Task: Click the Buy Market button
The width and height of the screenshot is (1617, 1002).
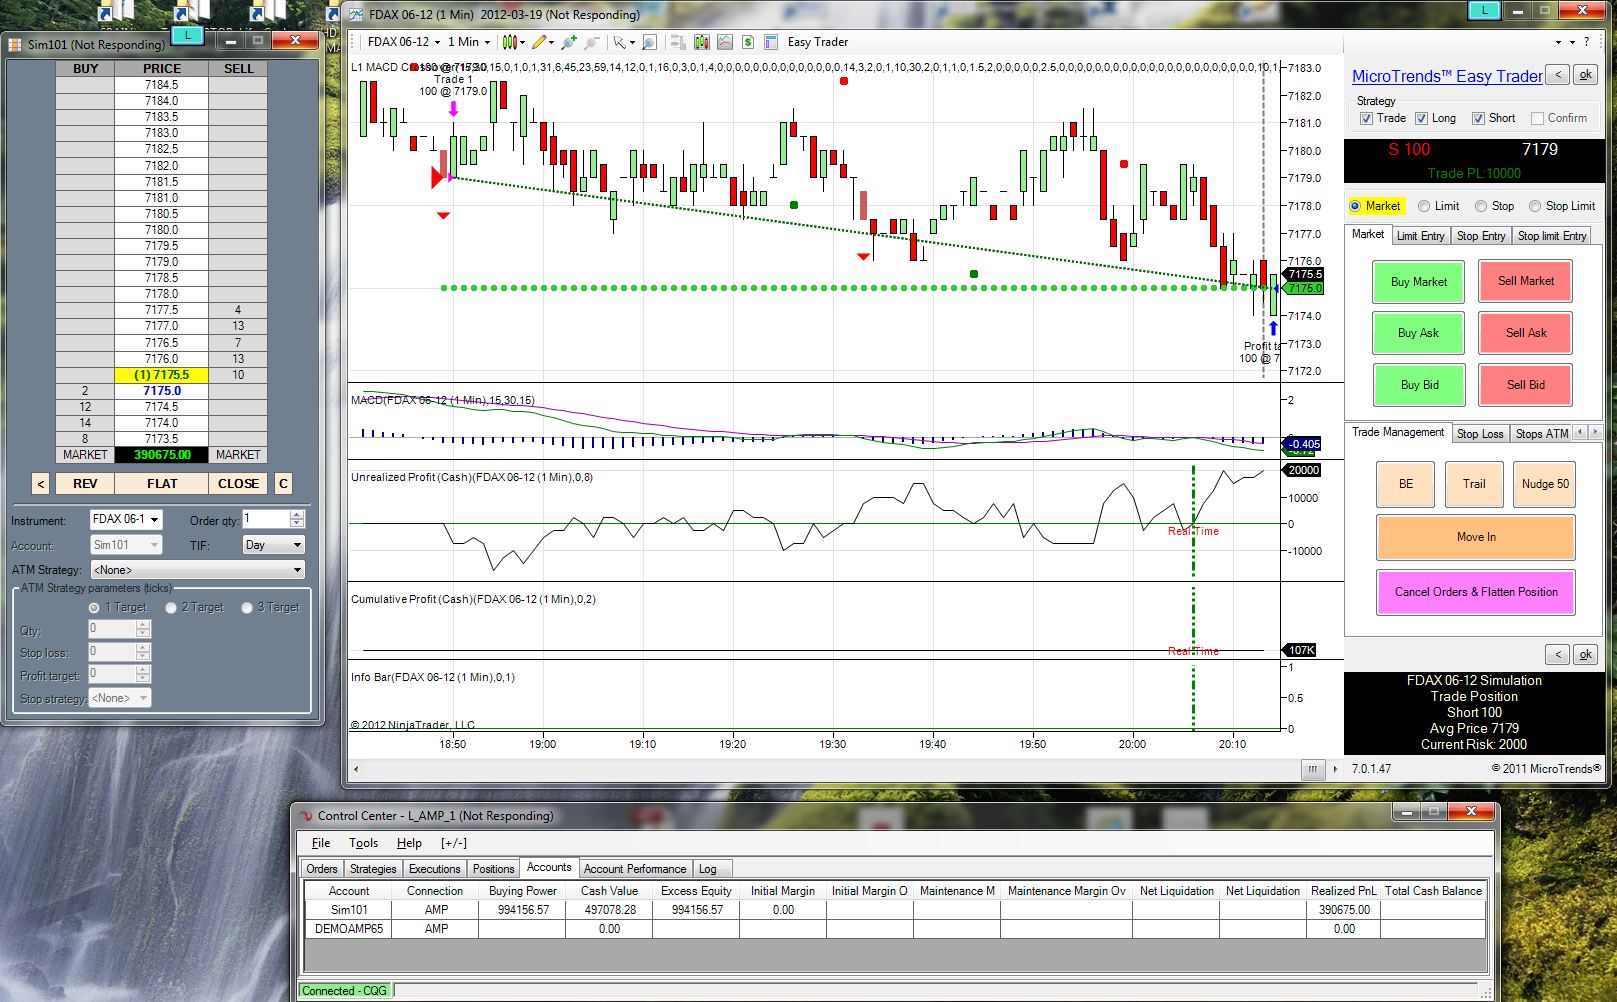Action: (1418, 282)
